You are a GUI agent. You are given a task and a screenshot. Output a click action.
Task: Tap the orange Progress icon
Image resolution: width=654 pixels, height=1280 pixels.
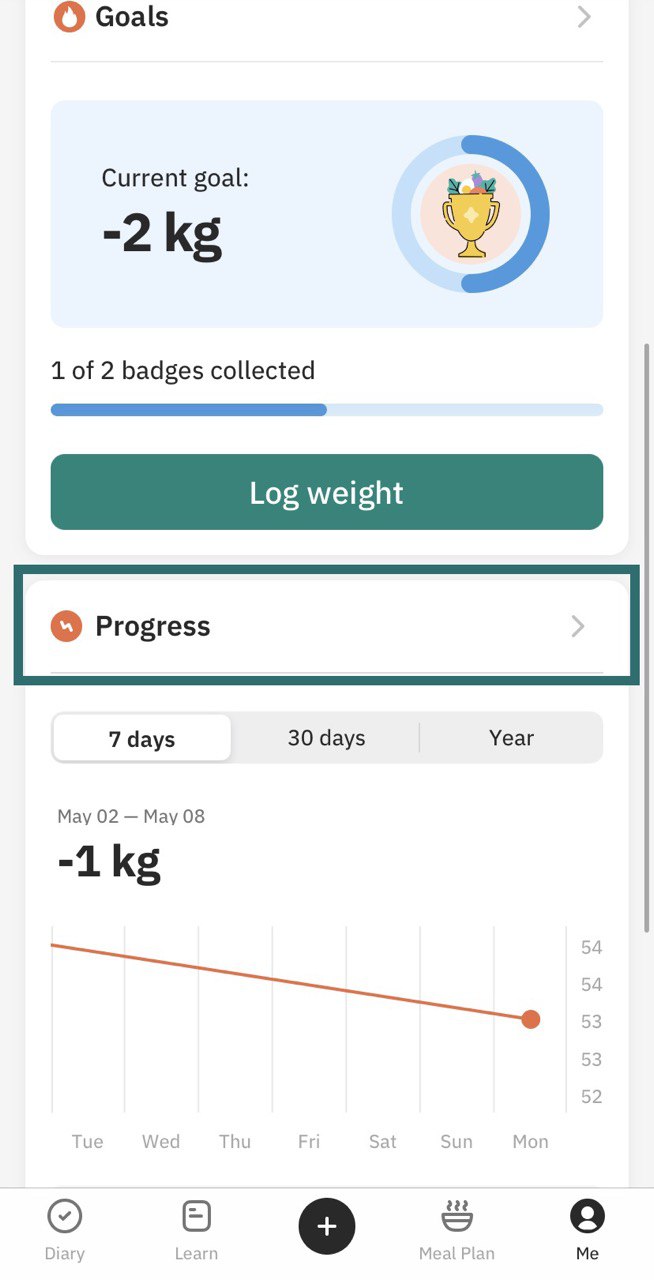66,627
